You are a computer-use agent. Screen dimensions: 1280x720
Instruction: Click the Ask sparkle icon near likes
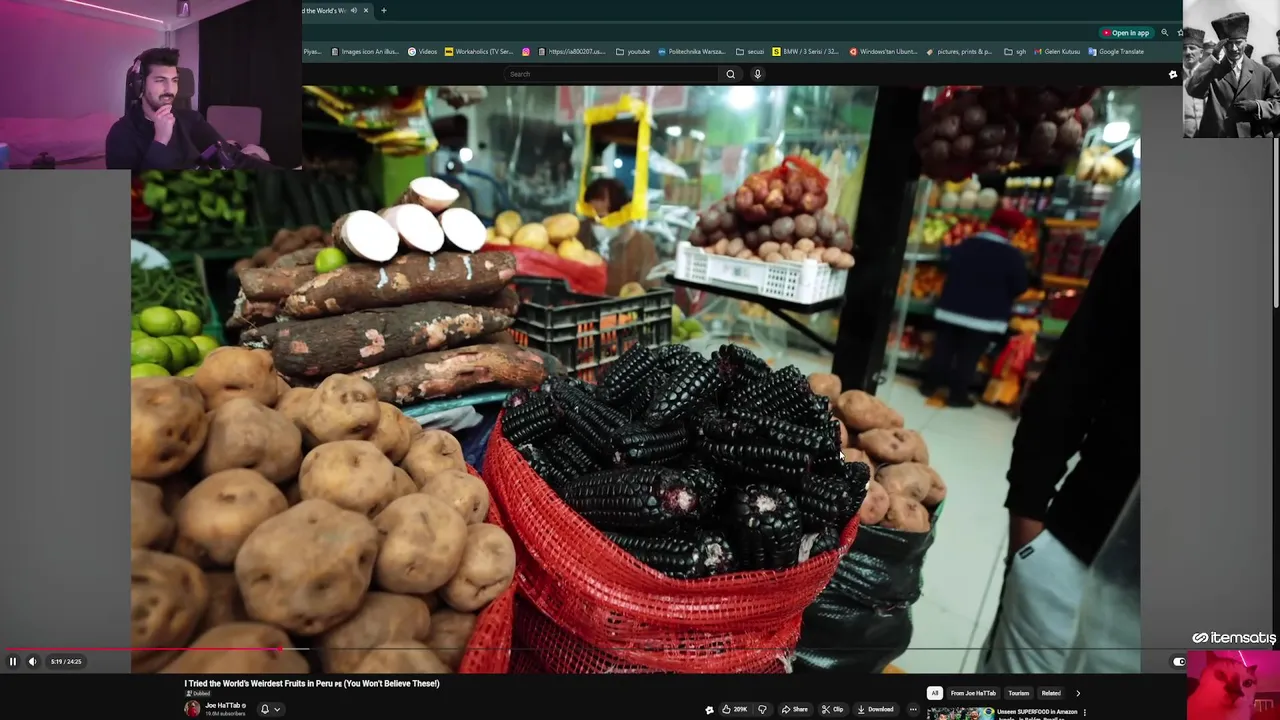pos(709,710)
